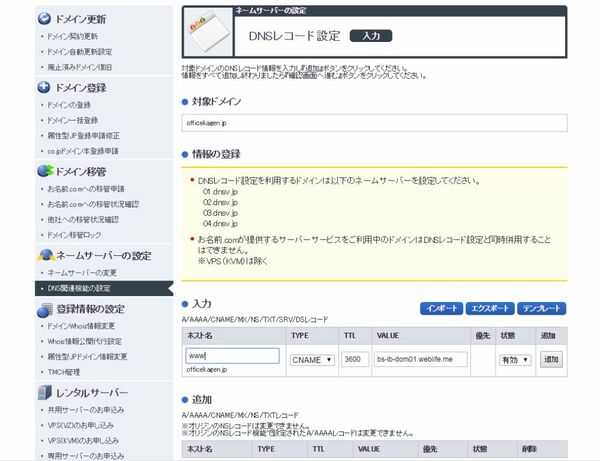Click the 04.dnsv.jp nameserver text
600x461 pixels.
point(220,223)
